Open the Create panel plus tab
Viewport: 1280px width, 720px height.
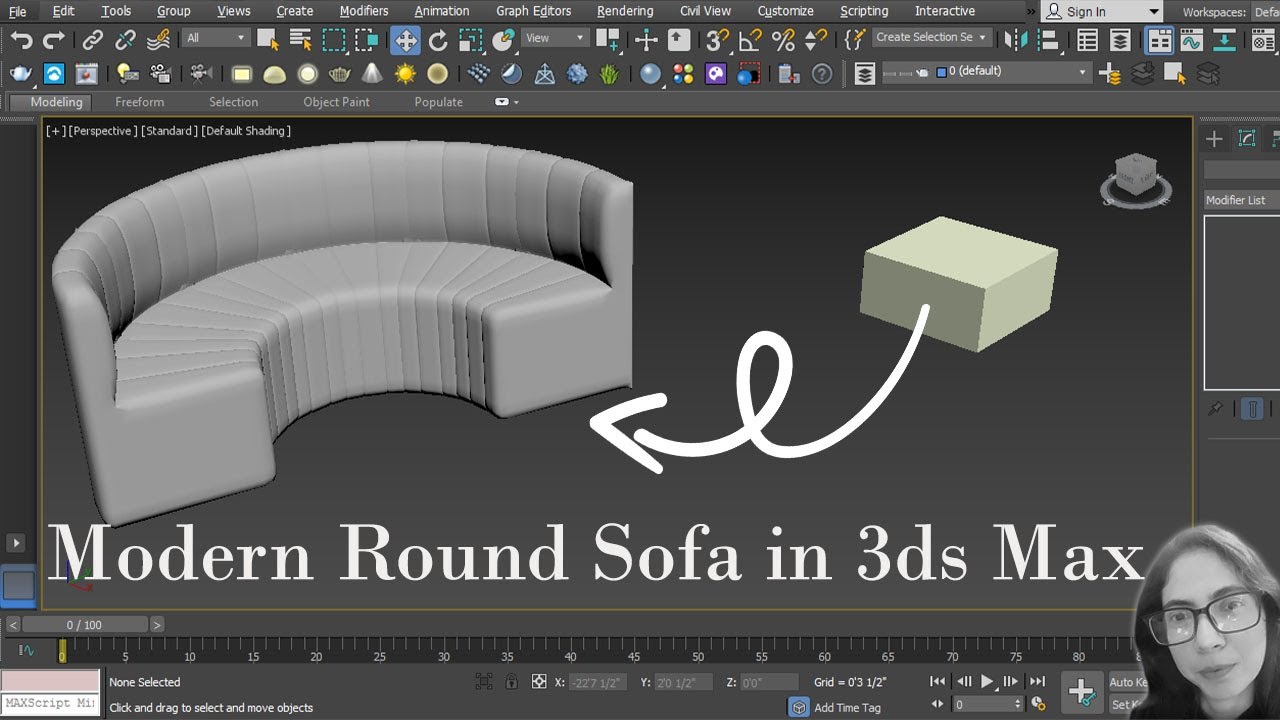[x=1214, y=139]
